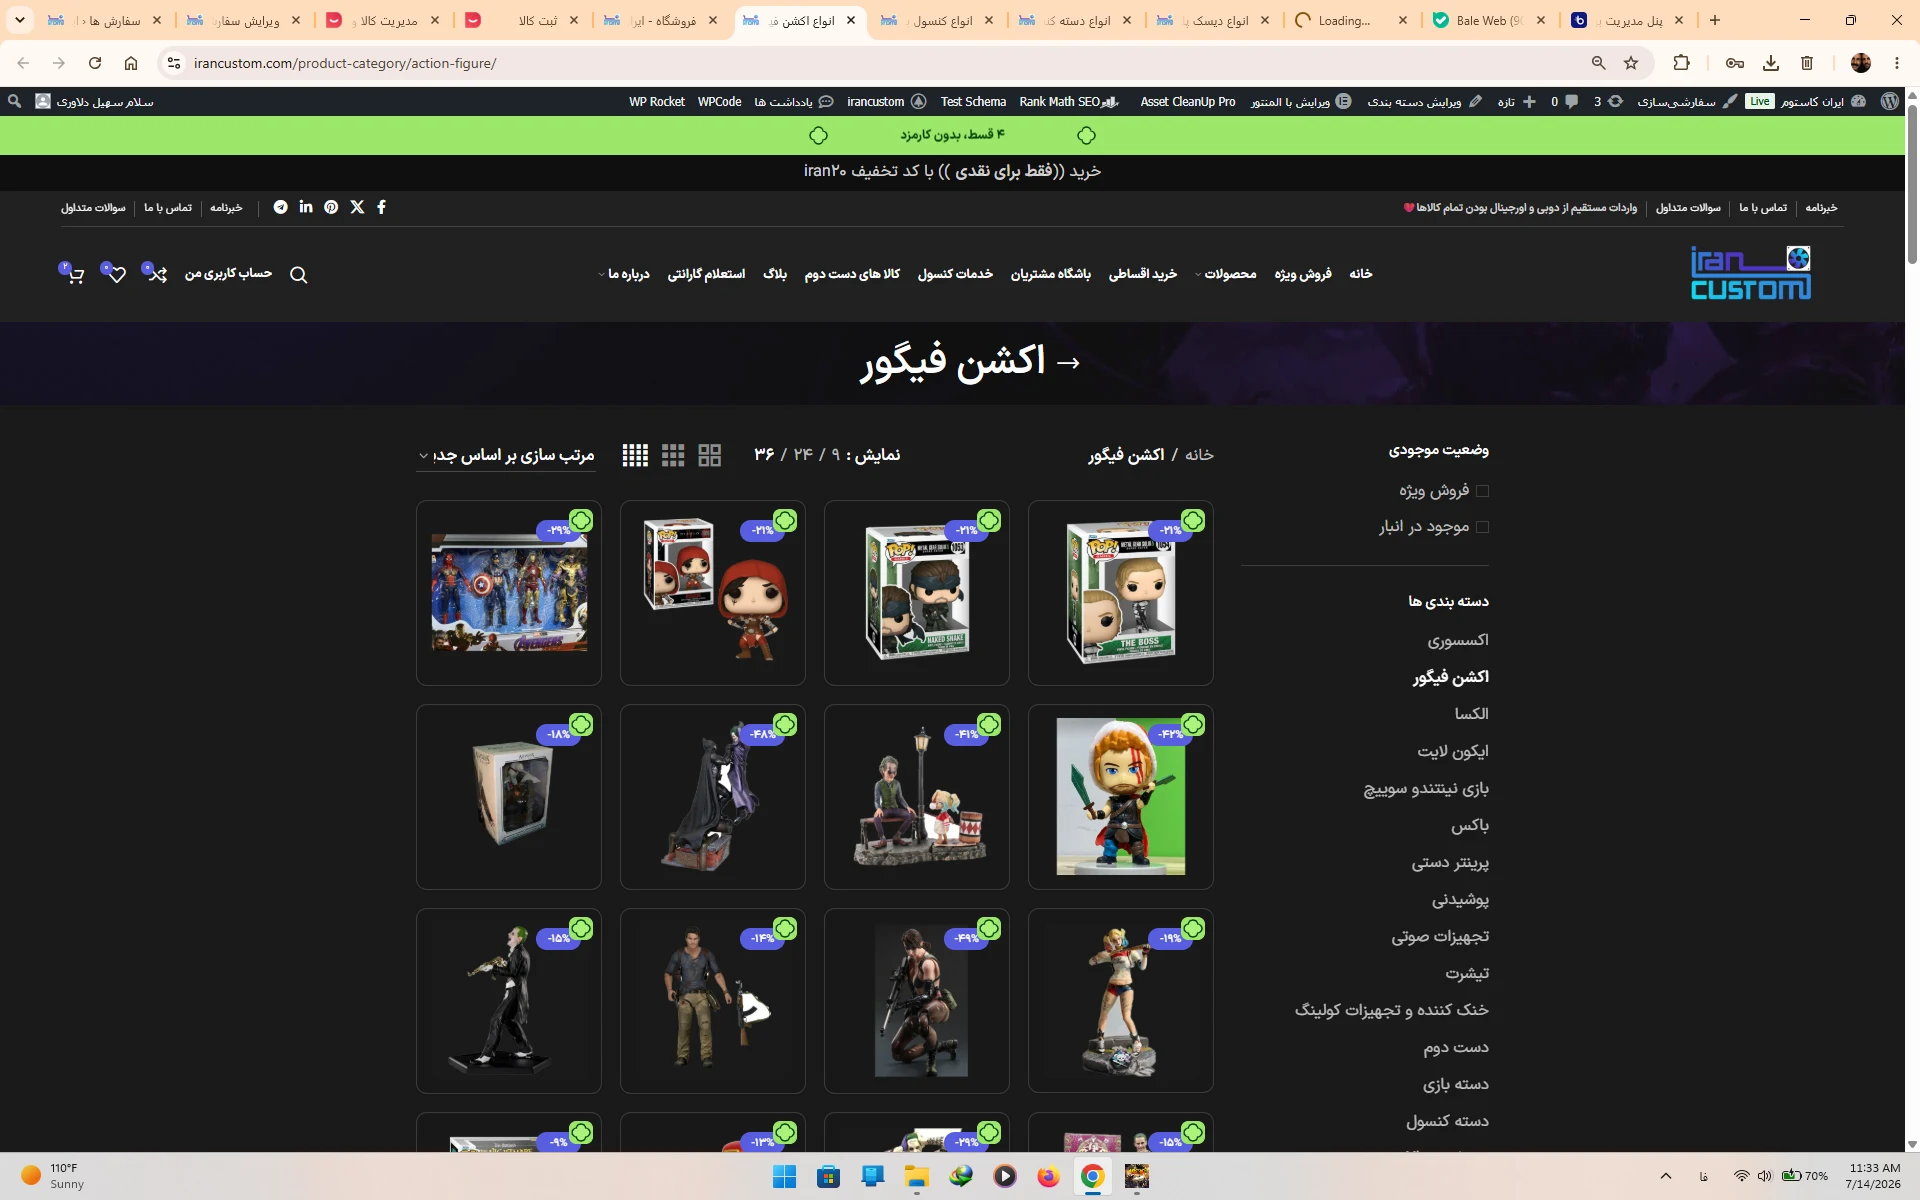Image resolution: width=1920 pixels, height=1200 pixels.
Task: Click the Iran Custom logo
Action: [1751, 273]
